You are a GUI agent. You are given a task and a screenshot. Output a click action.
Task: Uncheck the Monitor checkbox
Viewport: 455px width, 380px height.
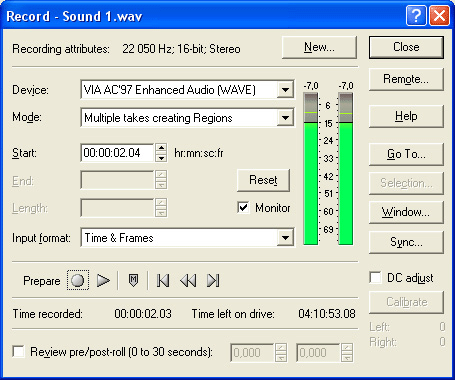click(x=243, y=208)
